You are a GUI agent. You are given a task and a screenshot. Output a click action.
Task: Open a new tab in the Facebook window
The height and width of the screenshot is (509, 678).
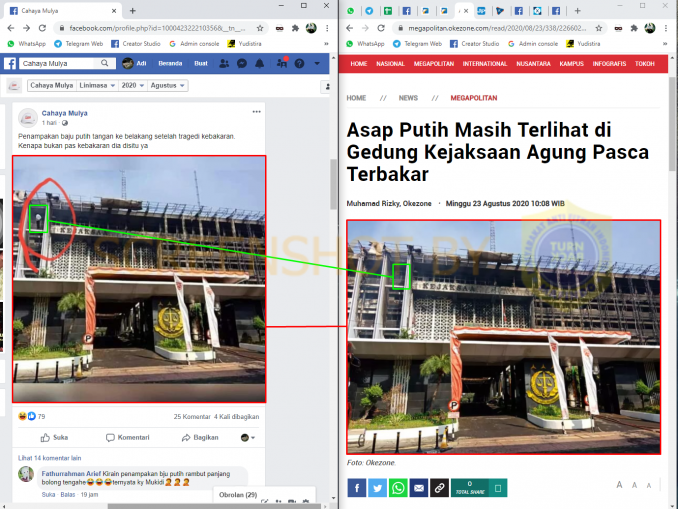point(133,11)
